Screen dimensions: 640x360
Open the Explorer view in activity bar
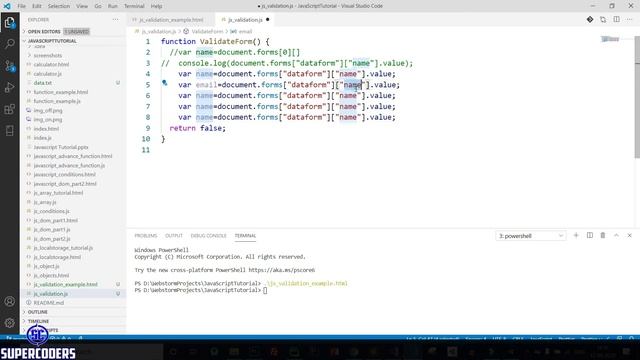[x=9, y=22]
